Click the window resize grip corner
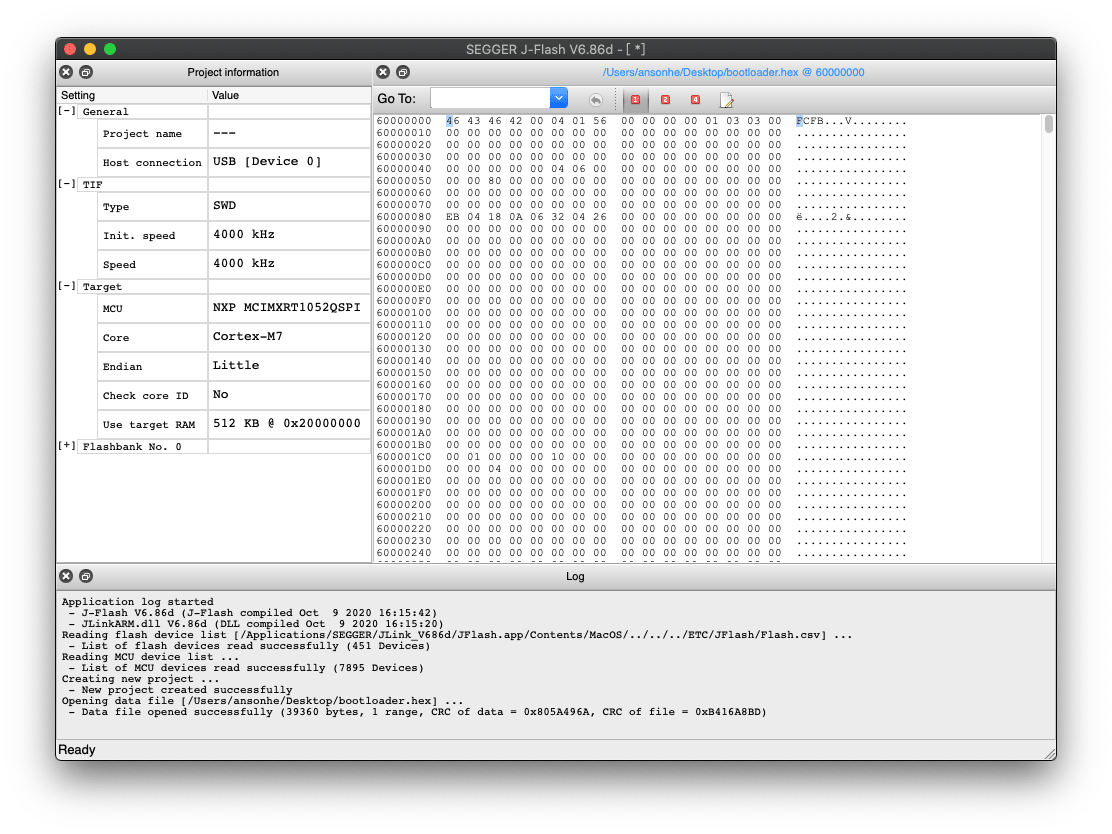 1050,754
